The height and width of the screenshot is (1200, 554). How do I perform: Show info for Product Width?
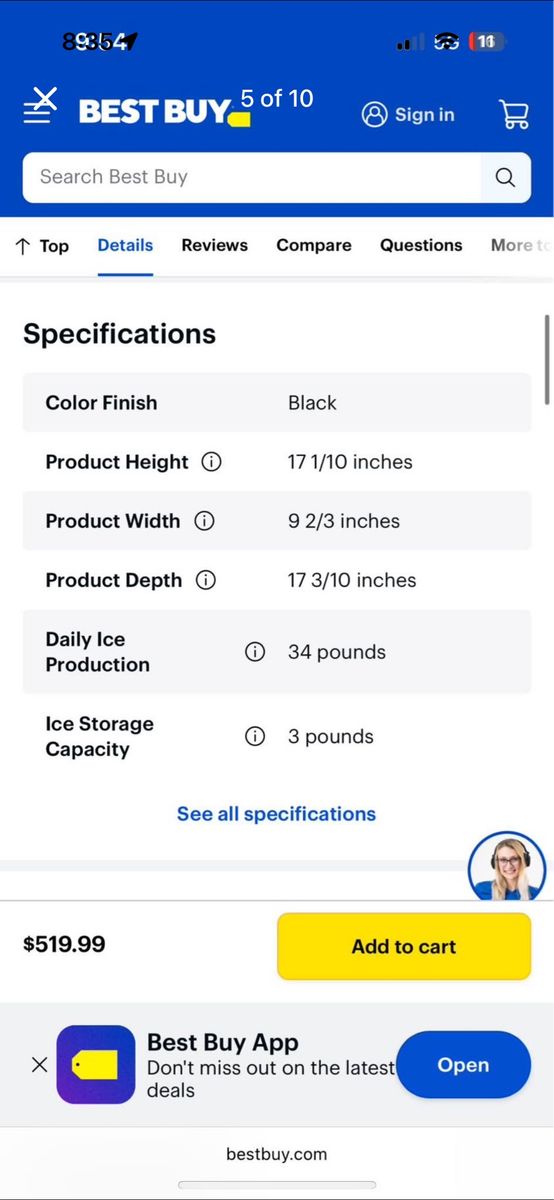[x=204, y=521]
